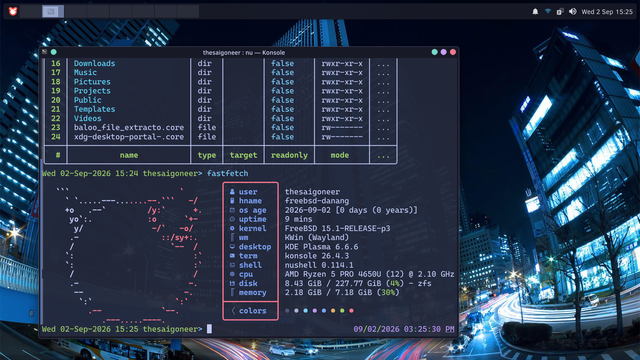The height and width of the screenshot is (360, 640).
Task: Click purple round button on Konsole titlebar
Action: [x=444, y=52]
